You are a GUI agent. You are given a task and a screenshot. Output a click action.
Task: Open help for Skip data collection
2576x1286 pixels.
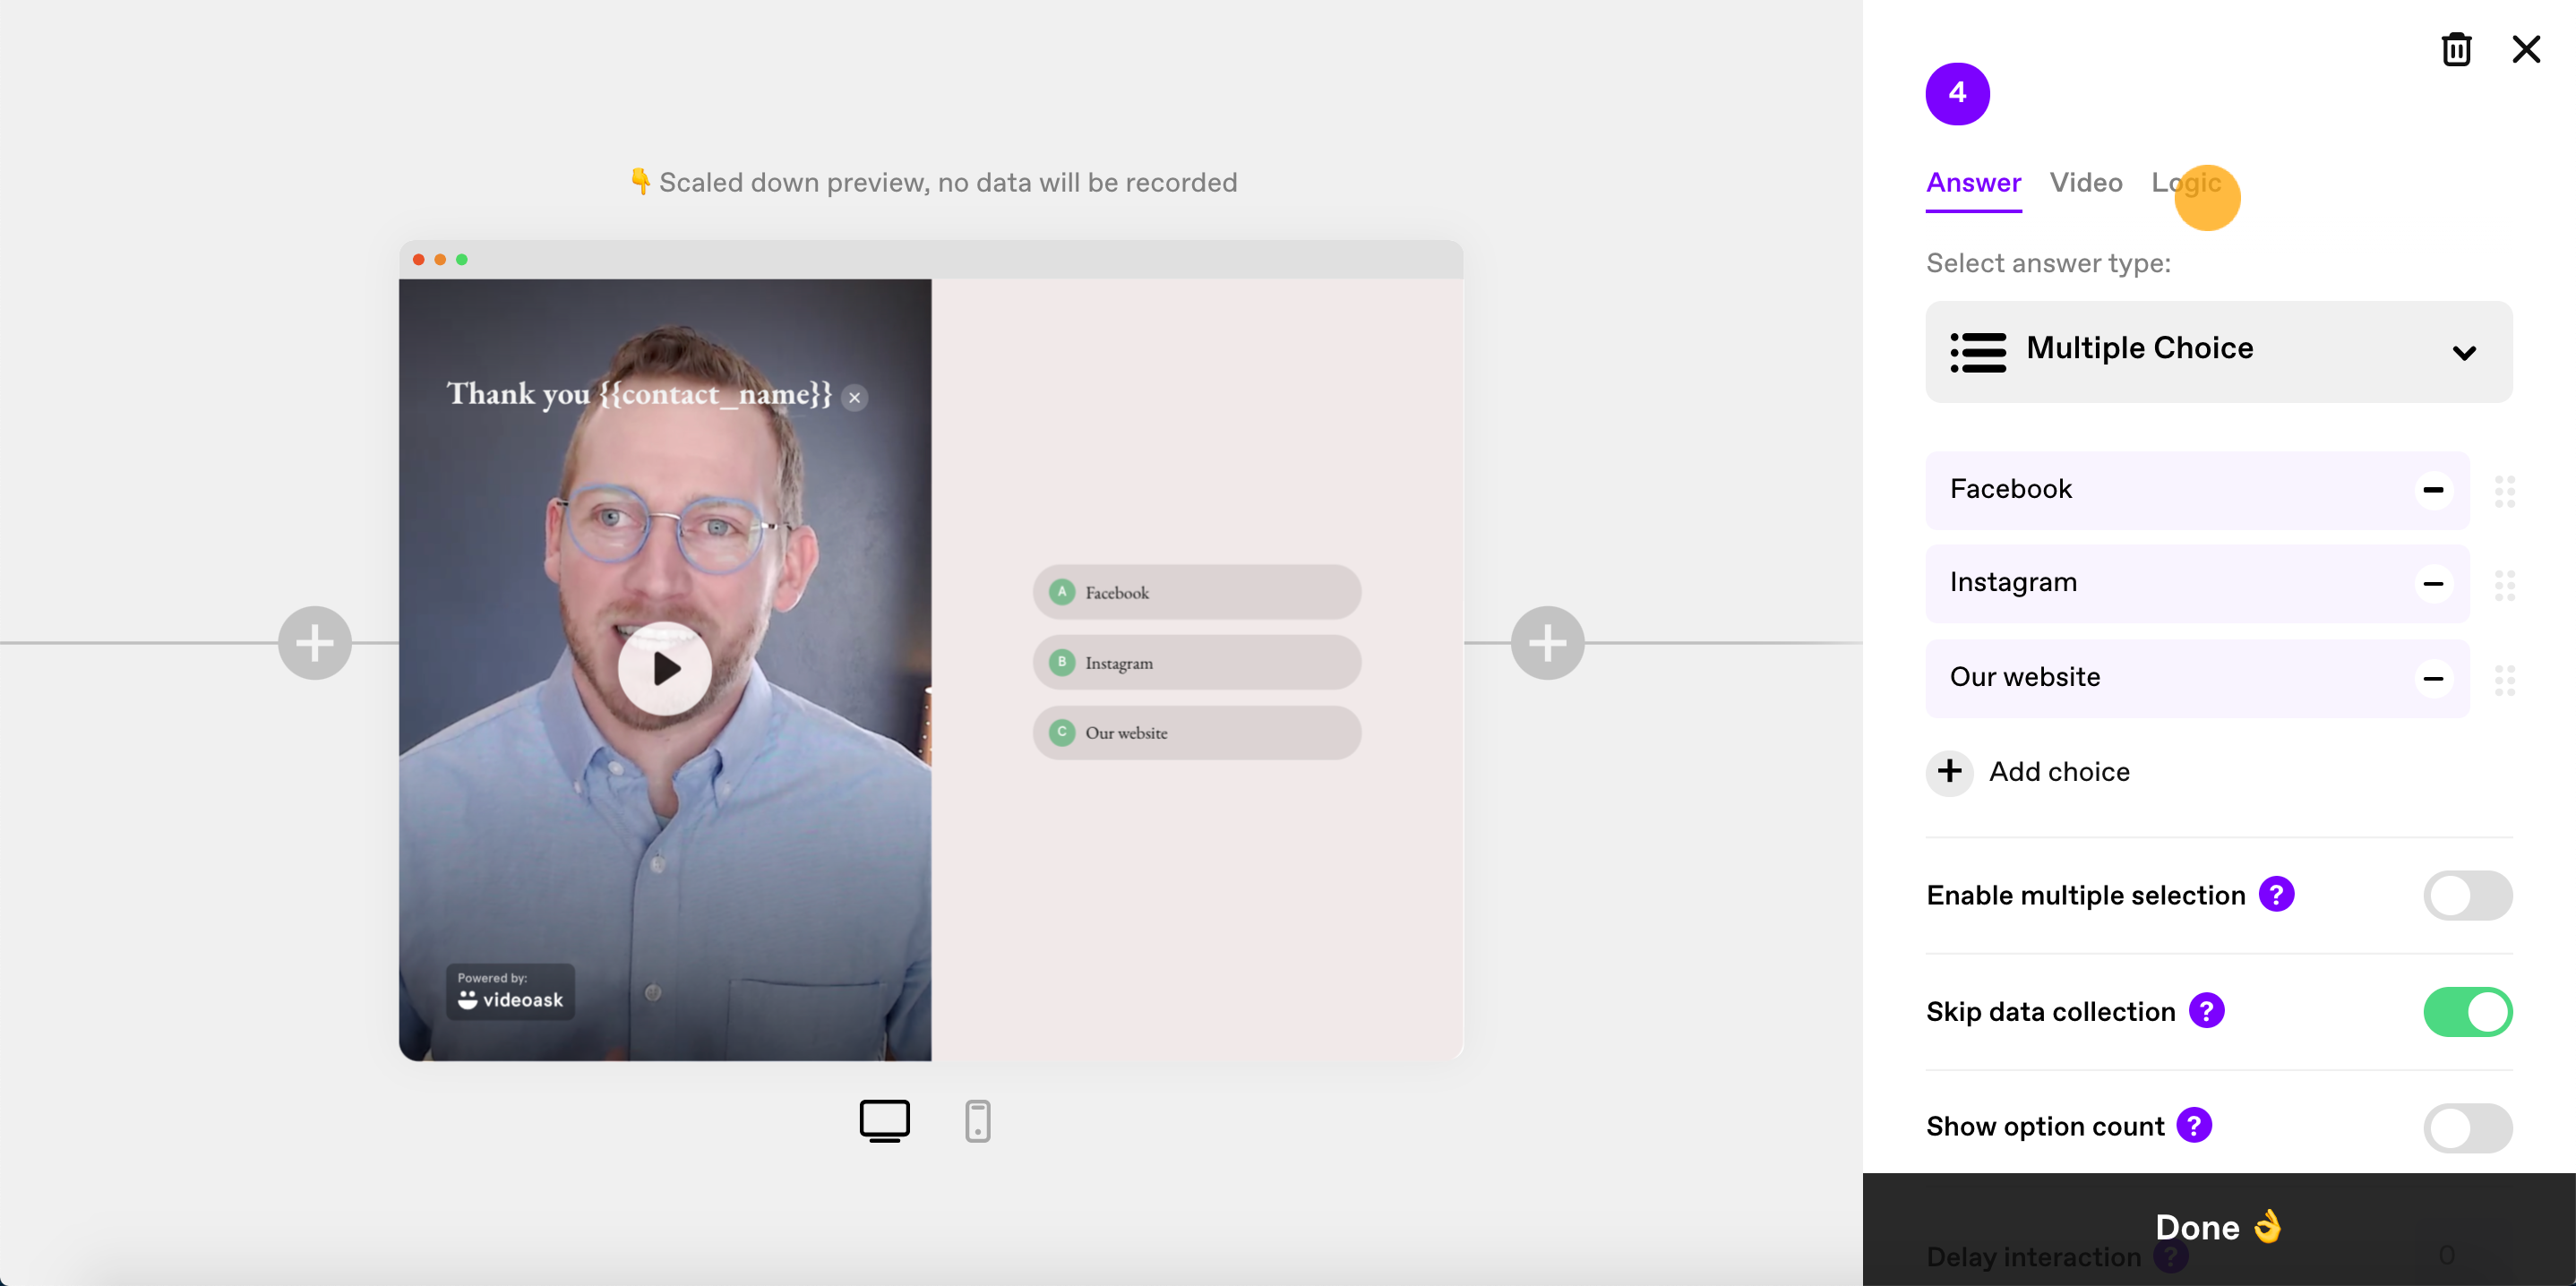tap(2206, 1011)
